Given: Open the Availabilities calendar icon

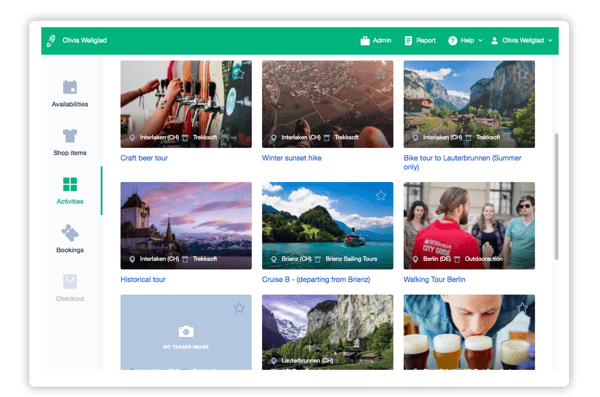Looking at the screenshot, I should 70,87.
